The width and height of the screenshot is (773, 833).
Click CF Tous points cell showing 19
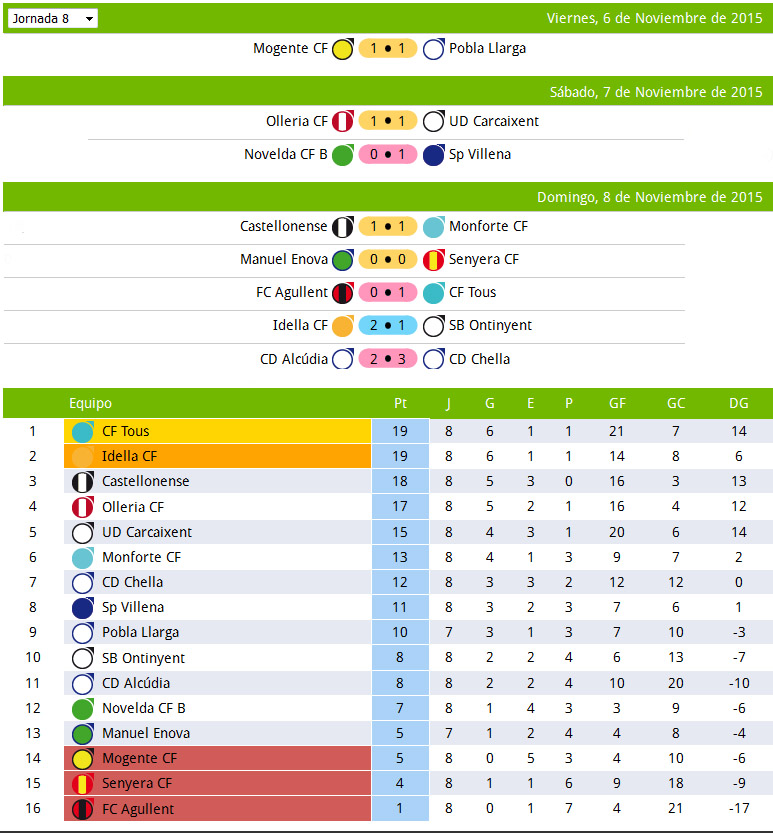point(400,432)
